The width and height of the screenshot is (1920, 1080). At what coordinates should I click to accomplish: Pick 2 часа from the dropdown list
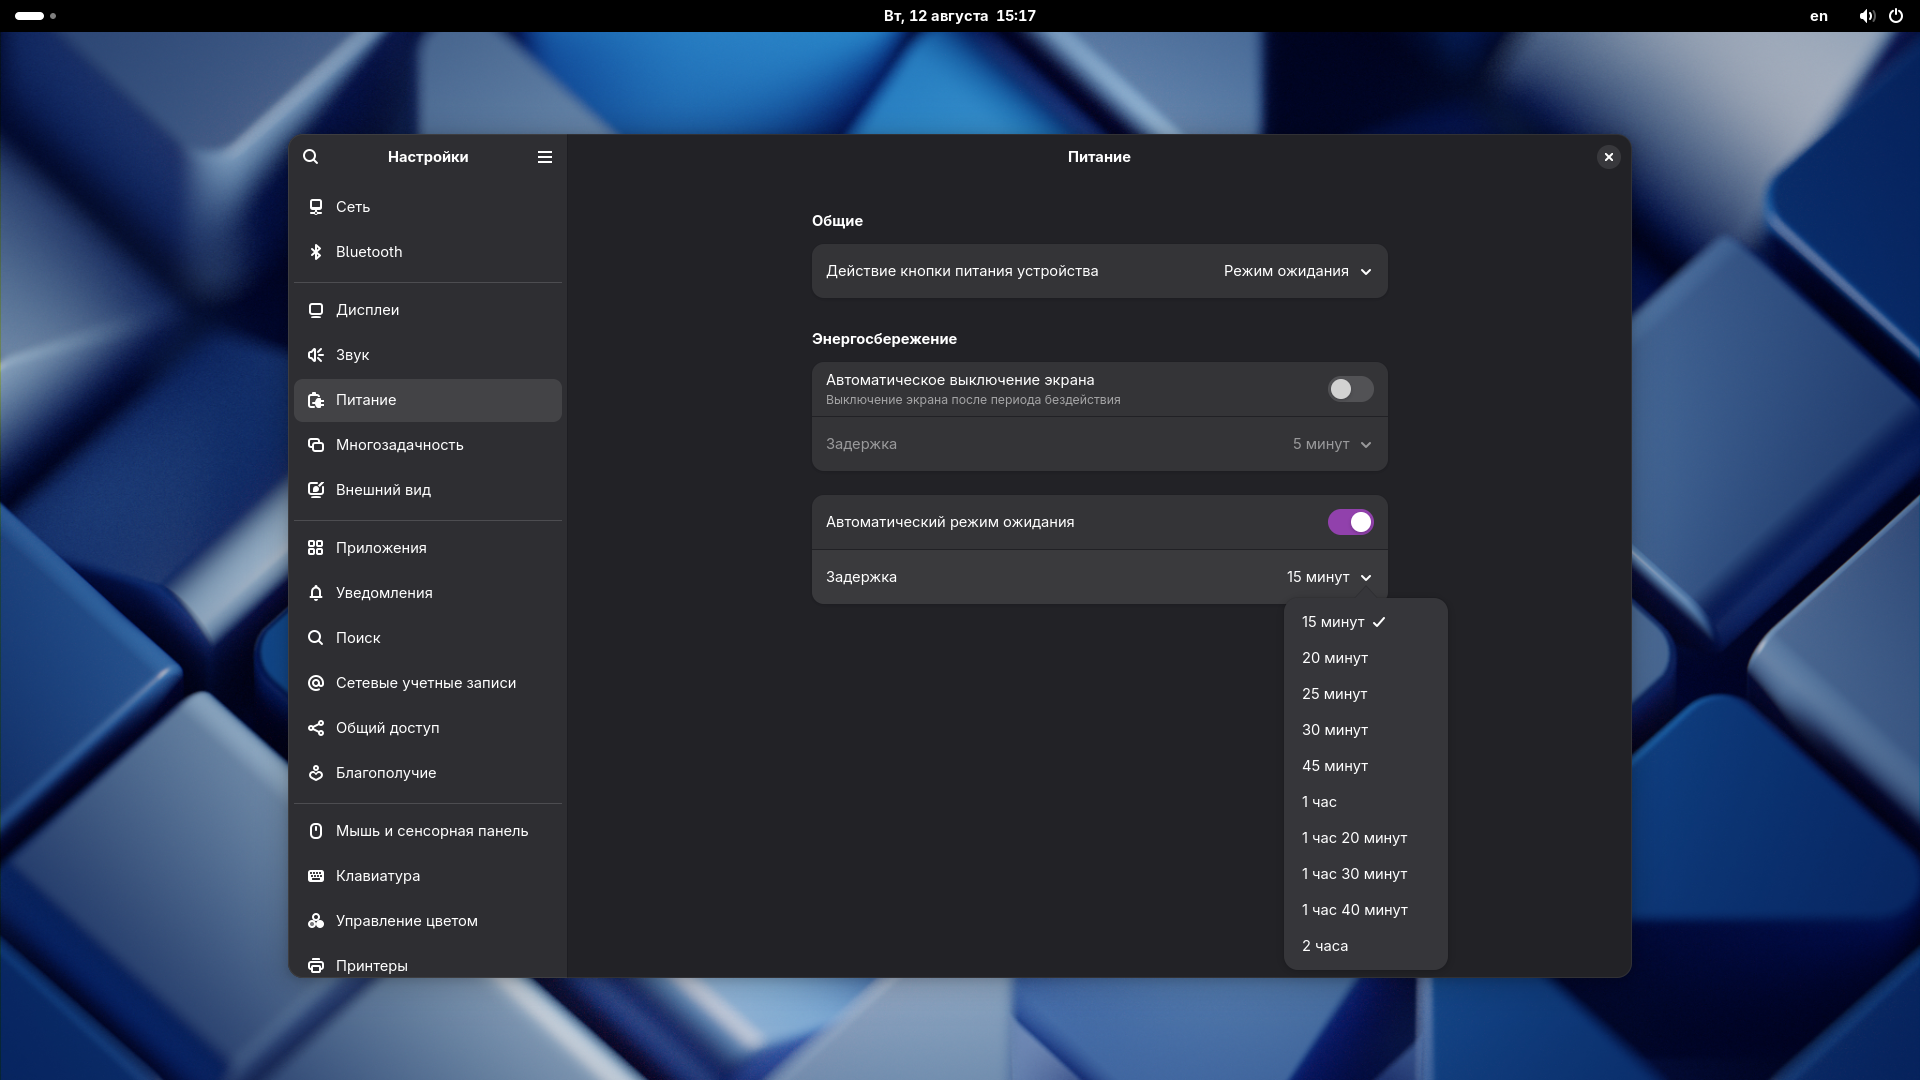tap(1325, 946)
